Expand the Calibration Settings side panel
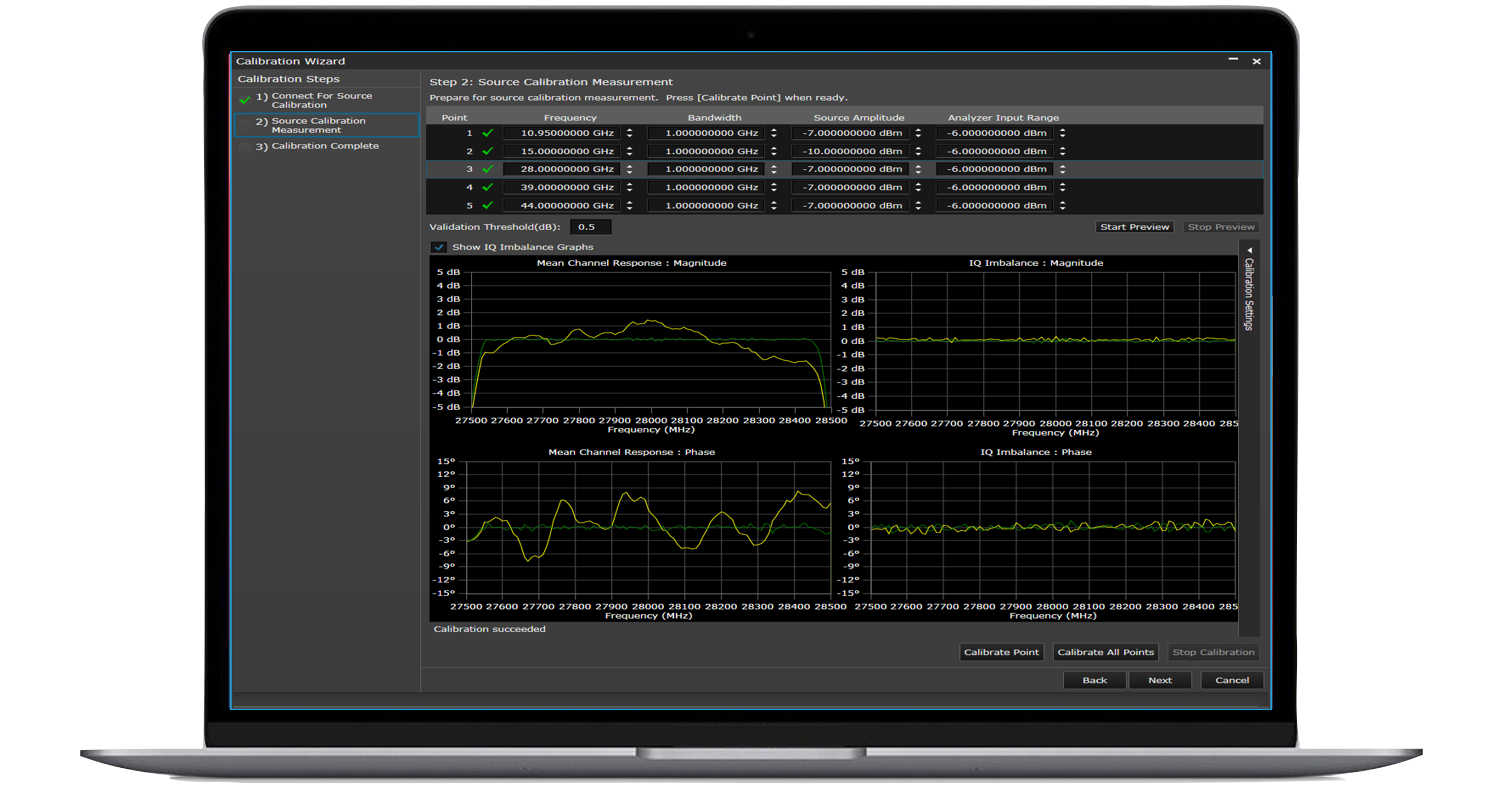Viewport: 1500px width, 787px height. (x=1249, y=250)
